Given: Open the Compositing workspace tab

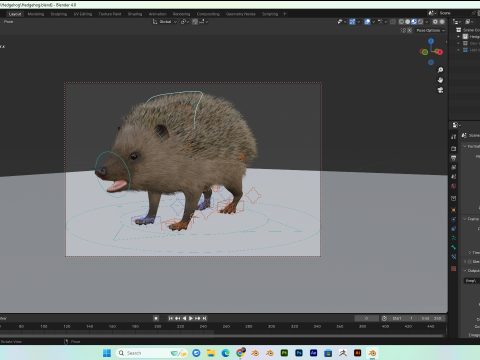Looking at the screenshot, I should click(208, 14).
